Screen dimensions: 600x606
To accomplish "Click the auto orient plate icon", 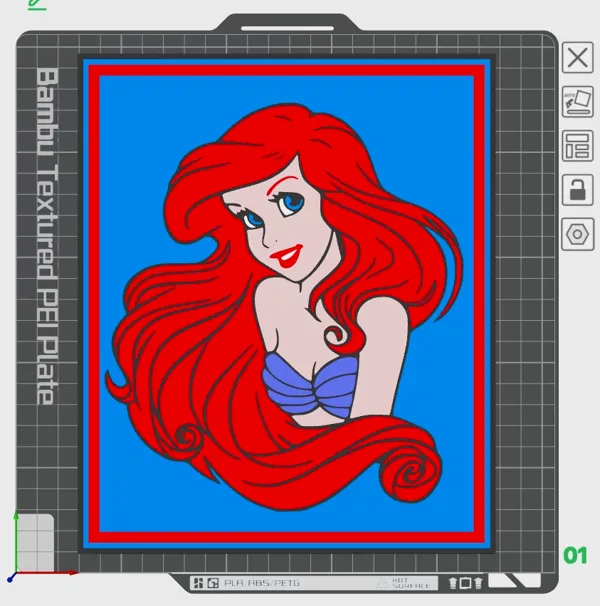I will [x=577, y=102].
